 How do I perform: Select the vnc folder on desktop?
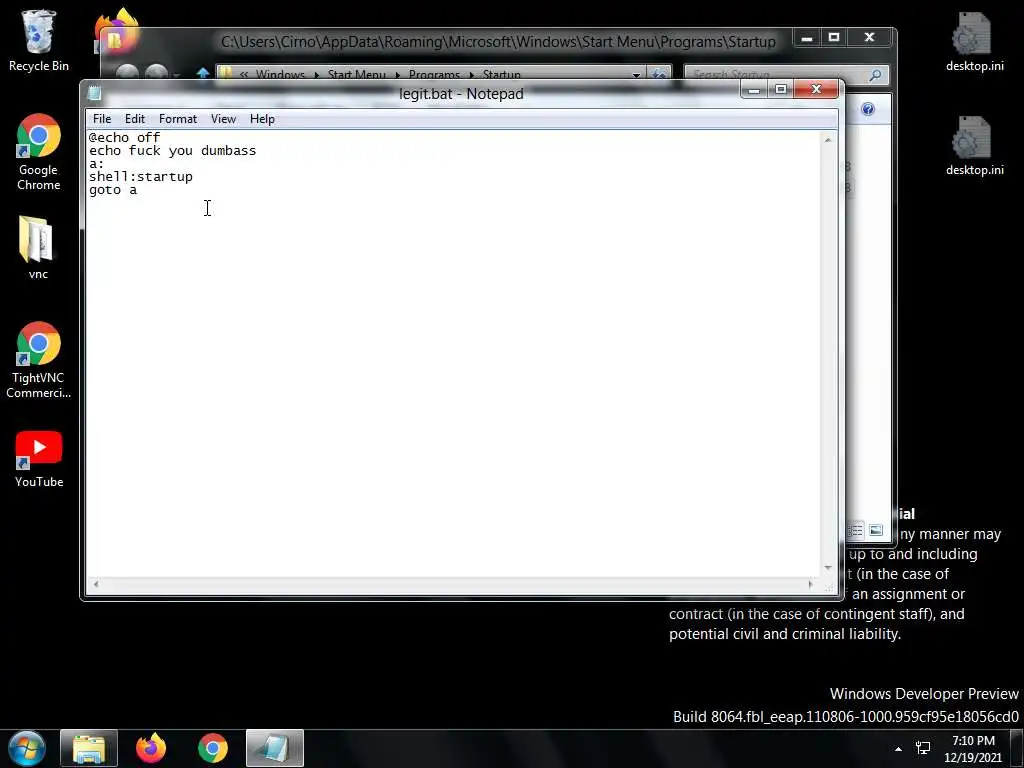coord(38,247)
